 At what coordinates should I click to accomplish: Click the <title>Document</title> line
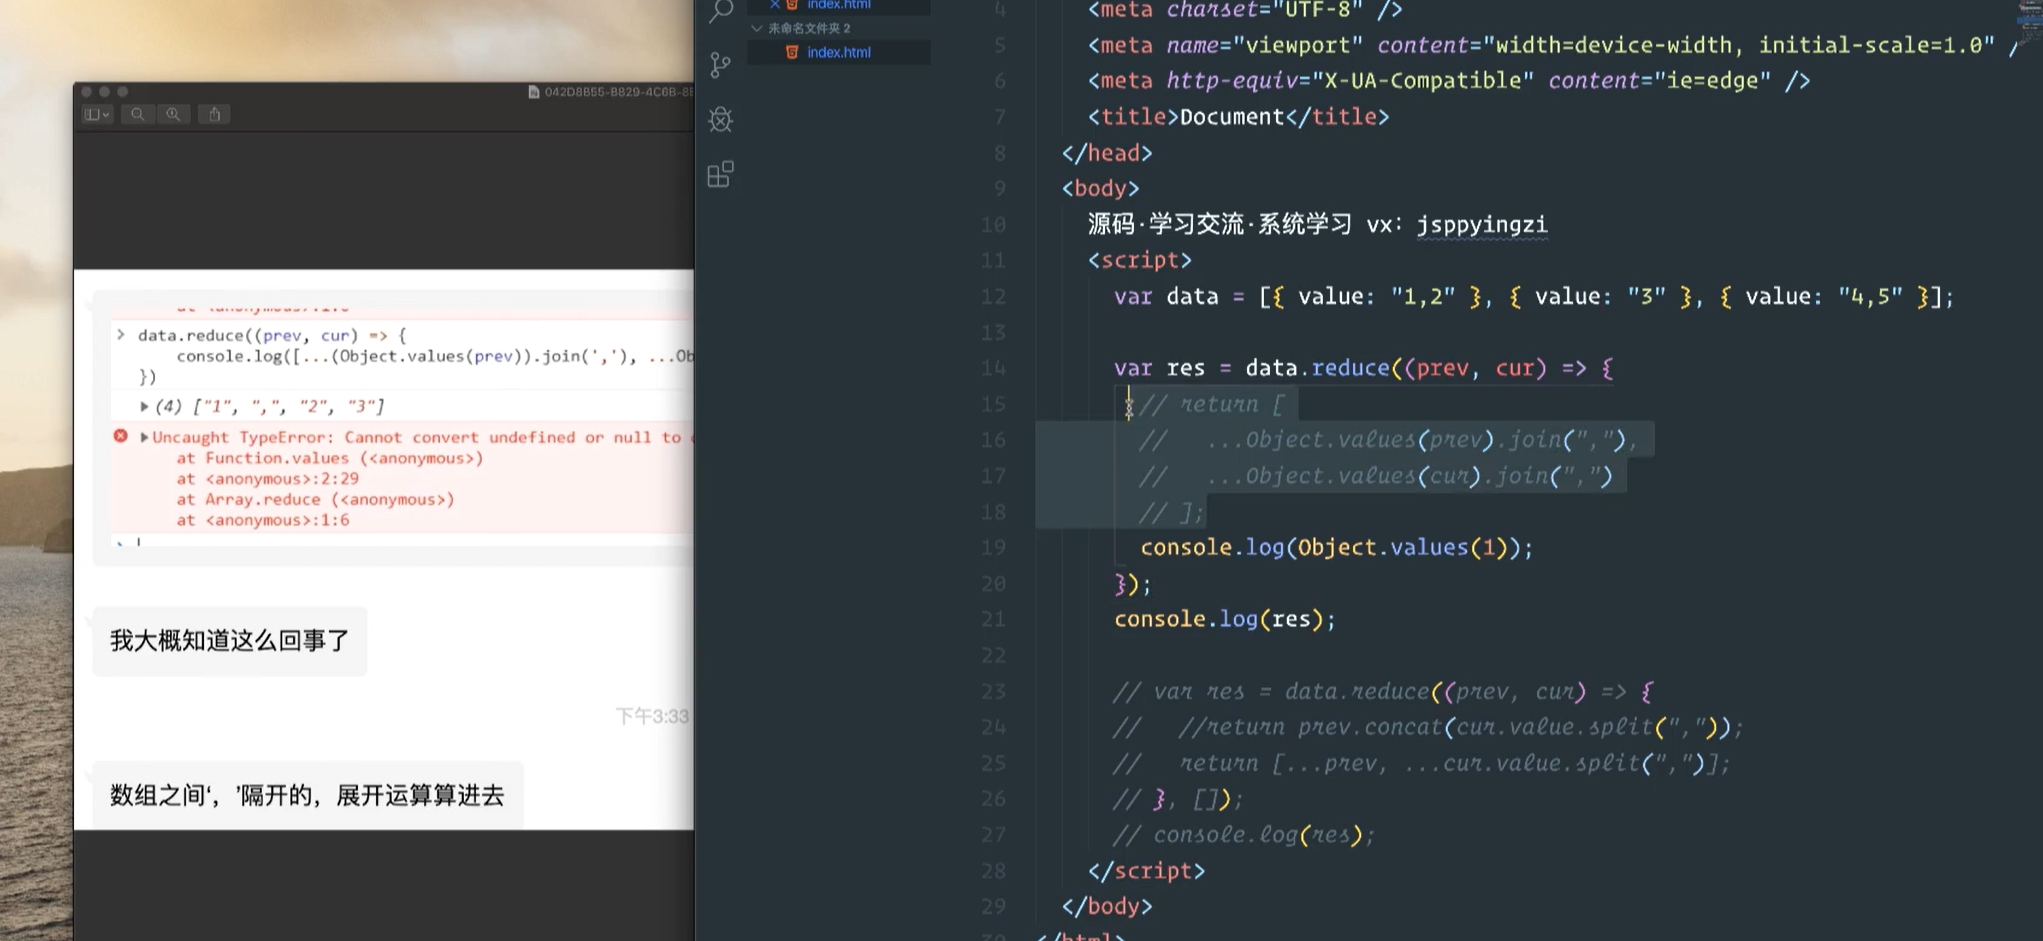[x=1238, y=117]
